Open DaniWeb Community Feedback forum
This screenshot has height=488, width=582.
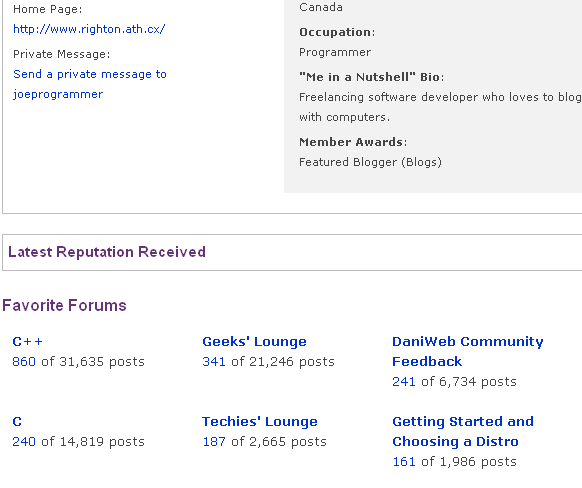click(468, 351)
